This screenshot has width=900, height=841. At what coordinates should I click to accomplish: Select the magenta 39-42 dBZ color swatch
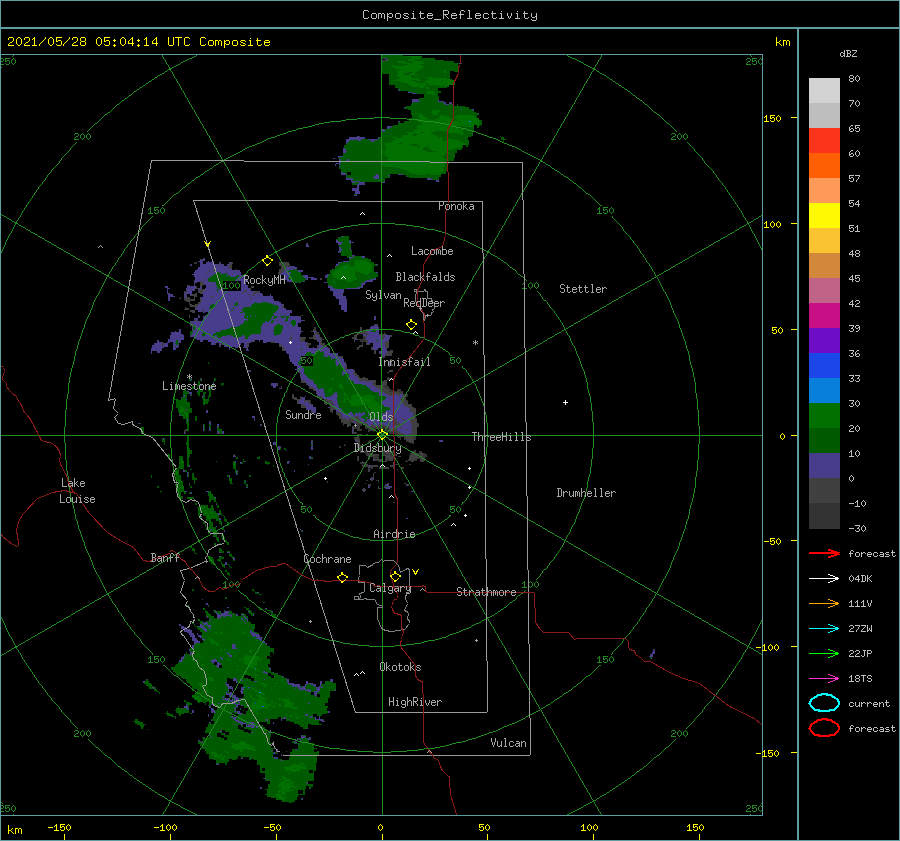point(824,316)
